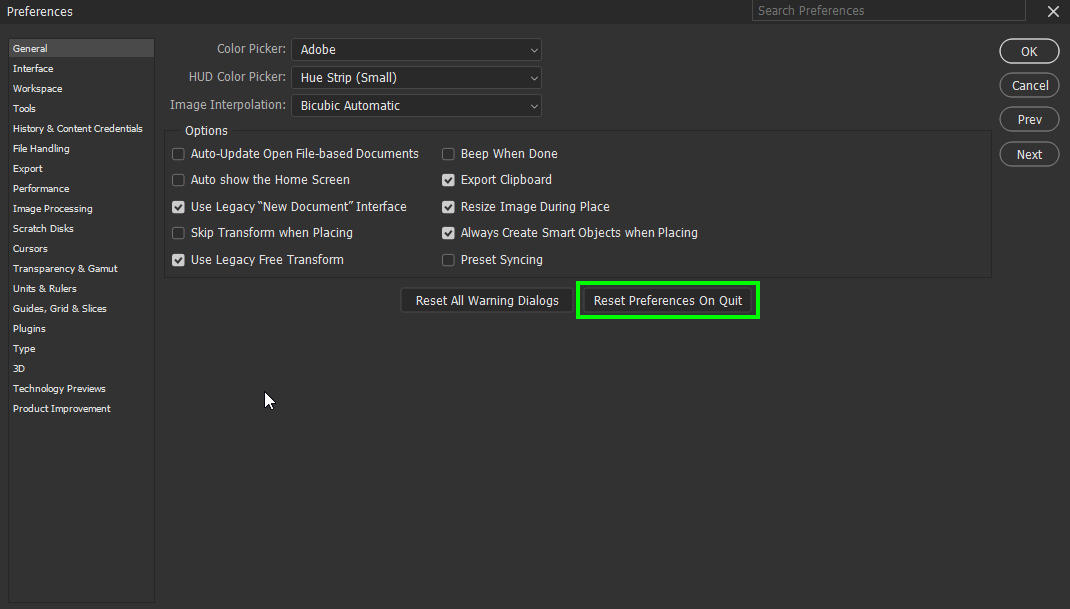Open the Color Picker dropdown
Image resolution: width=1070 pixels, height=609 pixels.
tap(416, 49)
